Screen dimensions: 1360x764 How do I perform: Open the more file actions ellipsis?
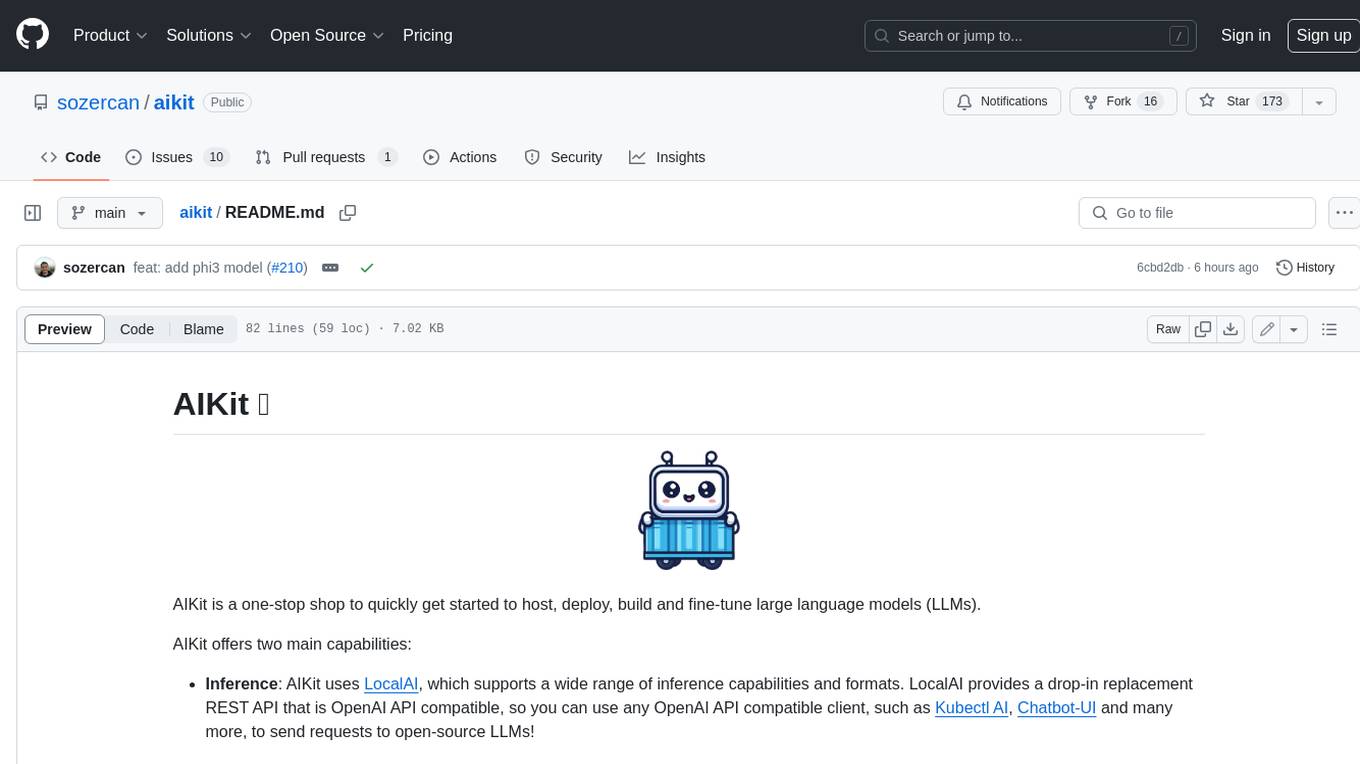[1344, 213]
